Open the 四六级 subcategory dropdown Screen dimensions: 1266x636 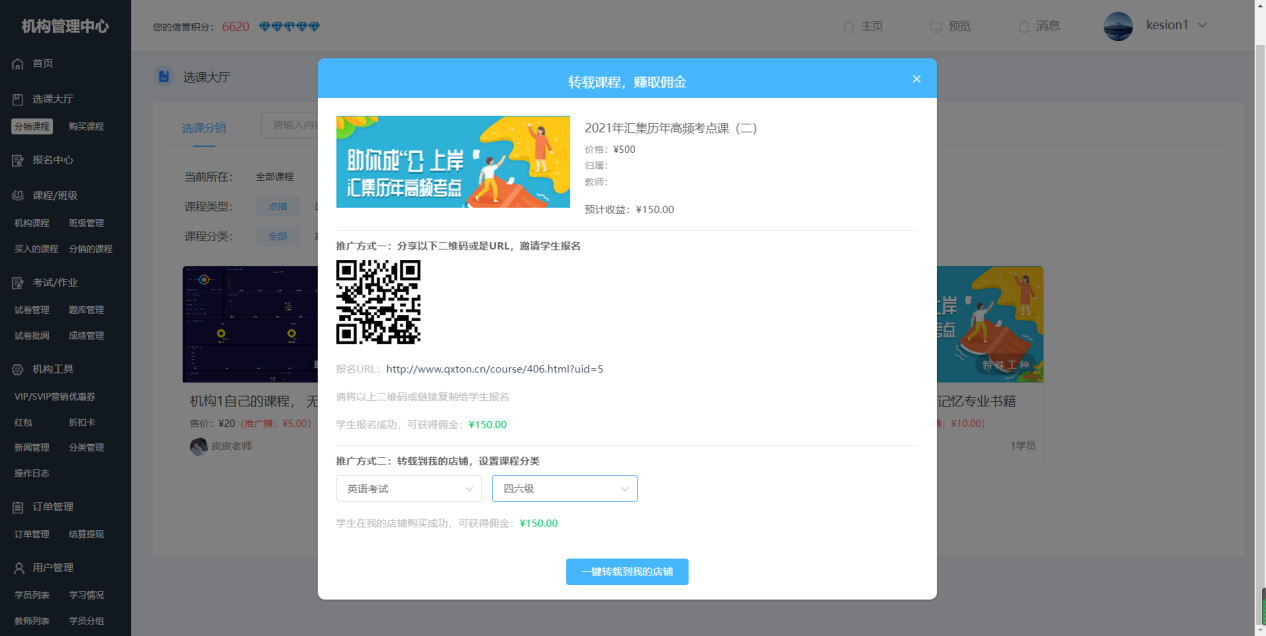tap(564, 488)
